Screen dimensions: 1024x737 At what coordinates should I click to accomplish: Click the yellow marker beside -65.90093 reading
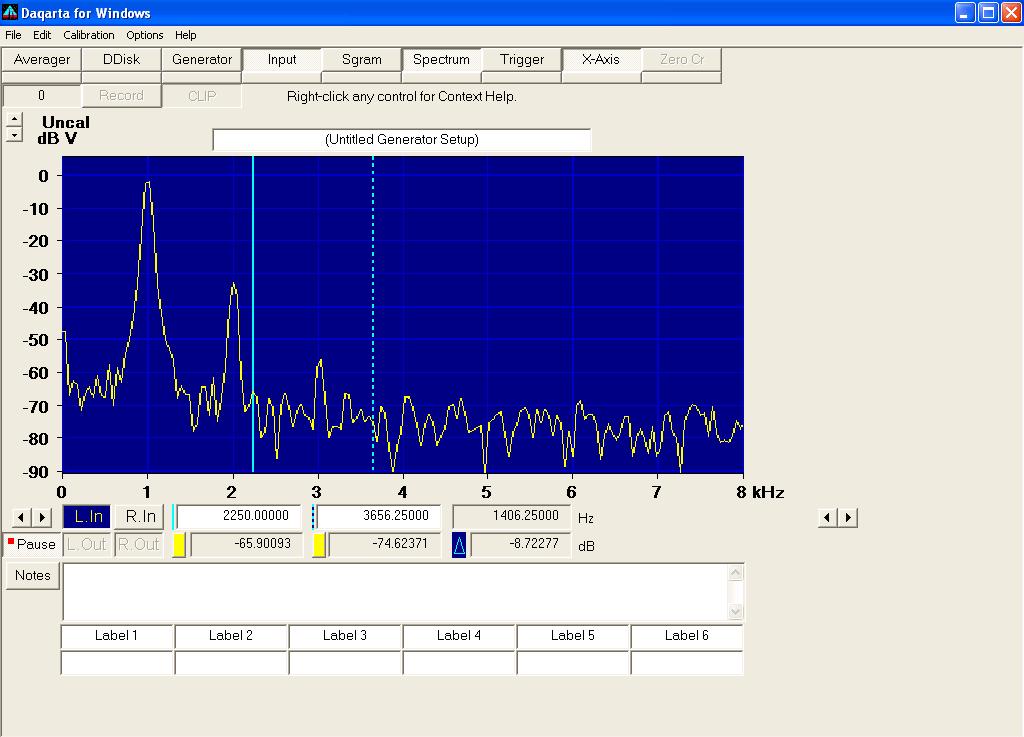179,545
